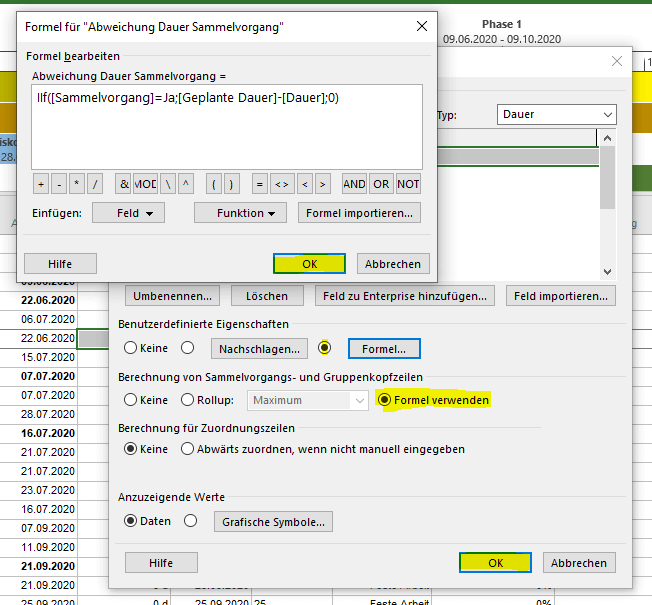652x605 pixels.
Task: Click the NOT operator button
Action: pos(408,184)
